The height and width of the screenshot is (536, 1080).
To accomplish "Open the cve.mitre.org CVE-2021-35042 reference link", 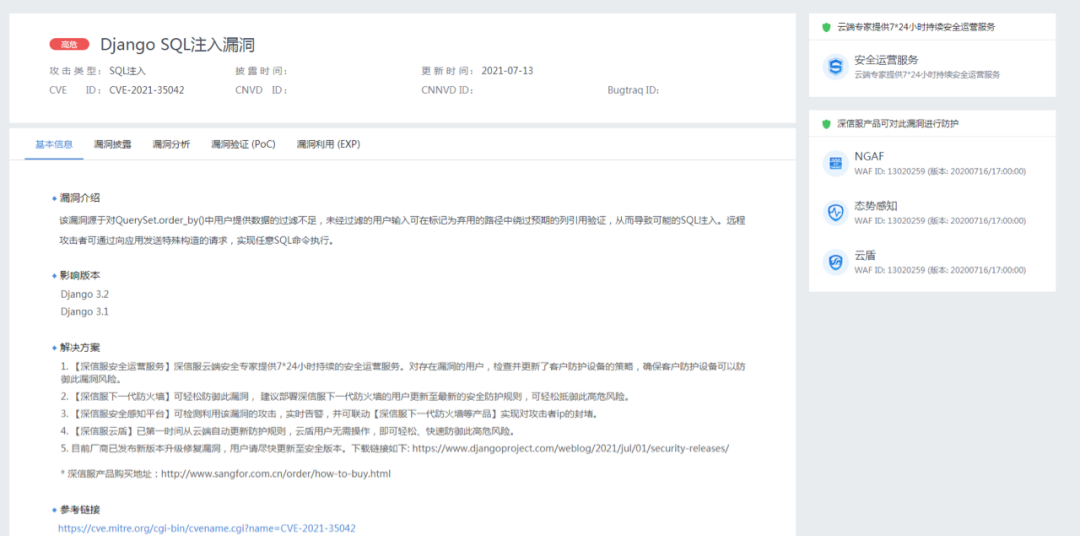I will [207, 528].
